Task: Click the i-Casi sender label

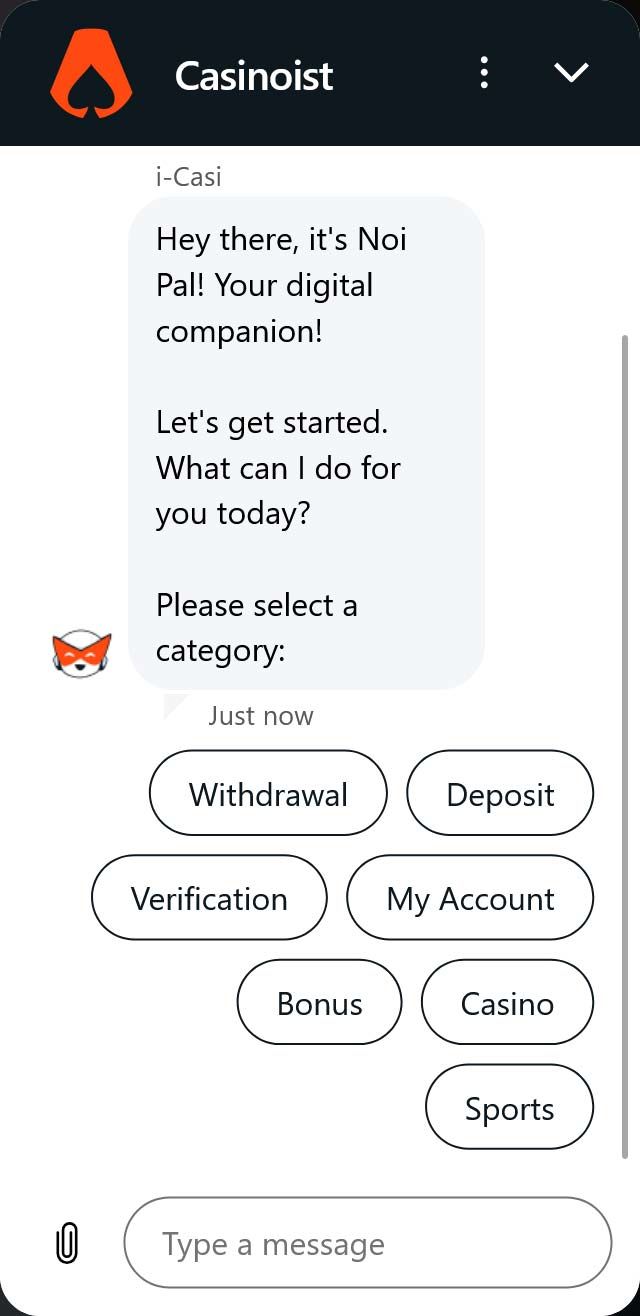Action: (188, 177)
